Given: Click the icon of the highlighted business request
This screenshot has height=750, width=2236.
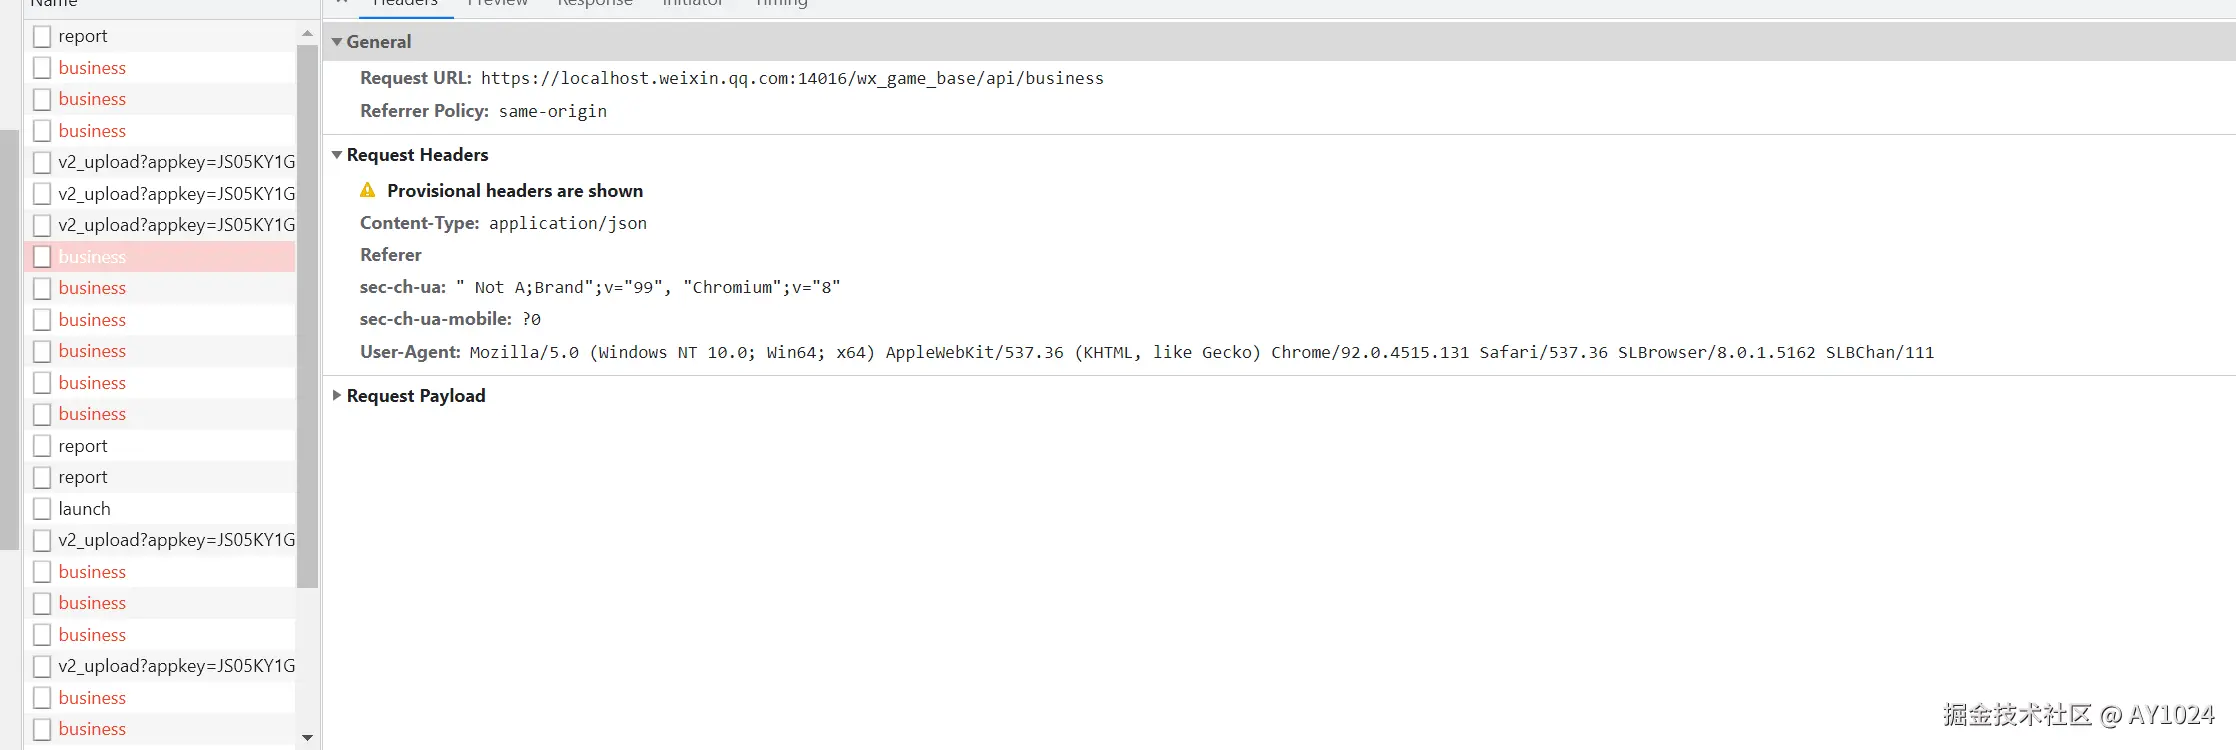Looking at the screenshot, I should click(x=42, y=257).
